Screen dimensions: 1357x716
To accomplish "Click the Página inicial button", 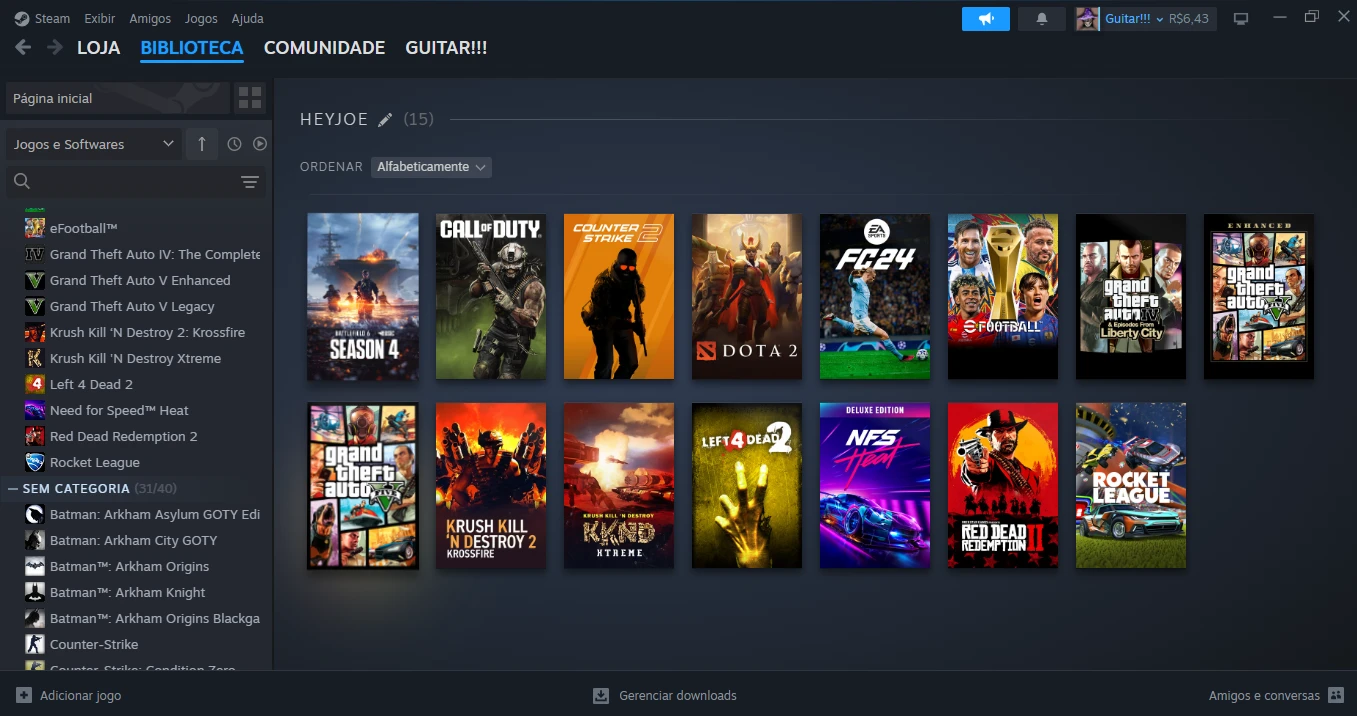I will click(118, 98).
